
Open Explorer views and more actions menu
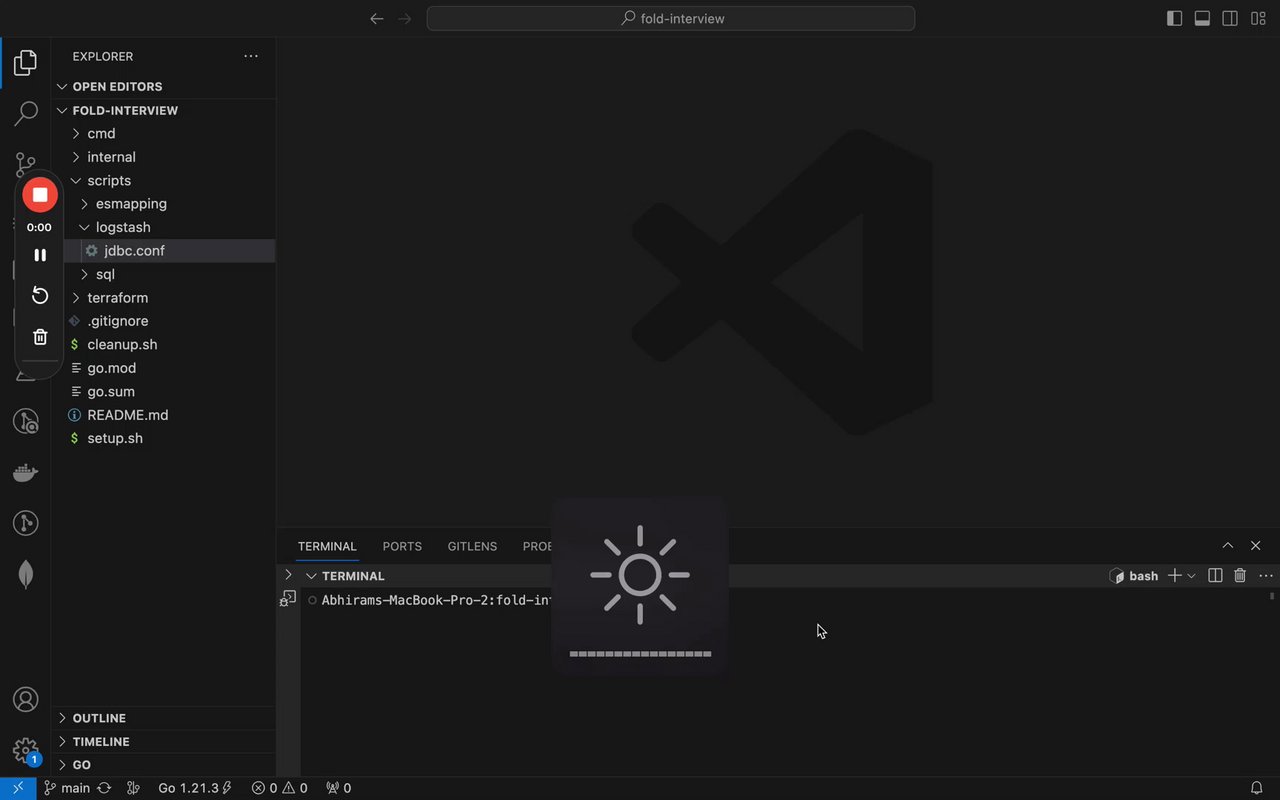(x=251, y=56)
